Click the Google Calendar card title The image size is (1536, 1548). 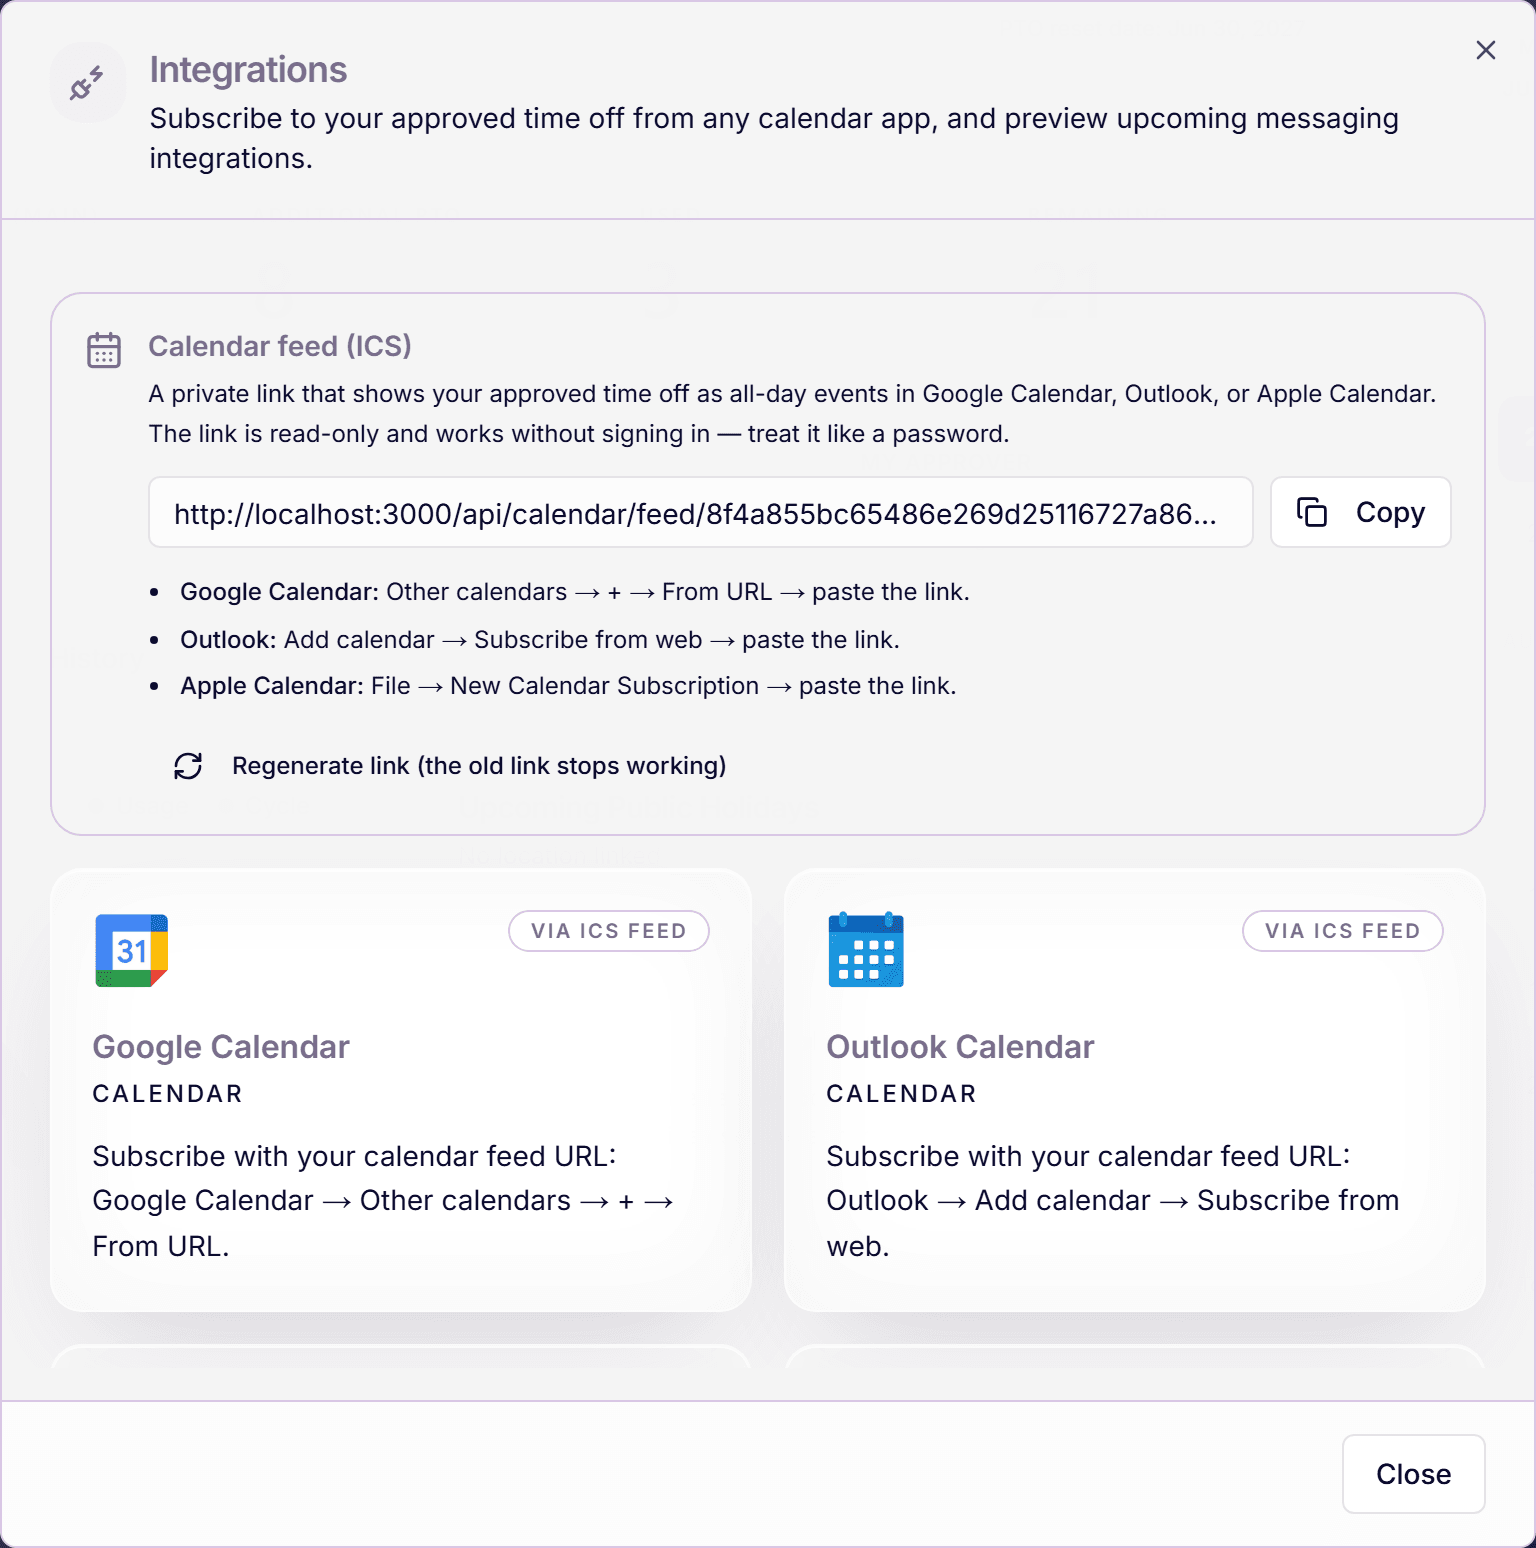click(x=221, y=1047)
